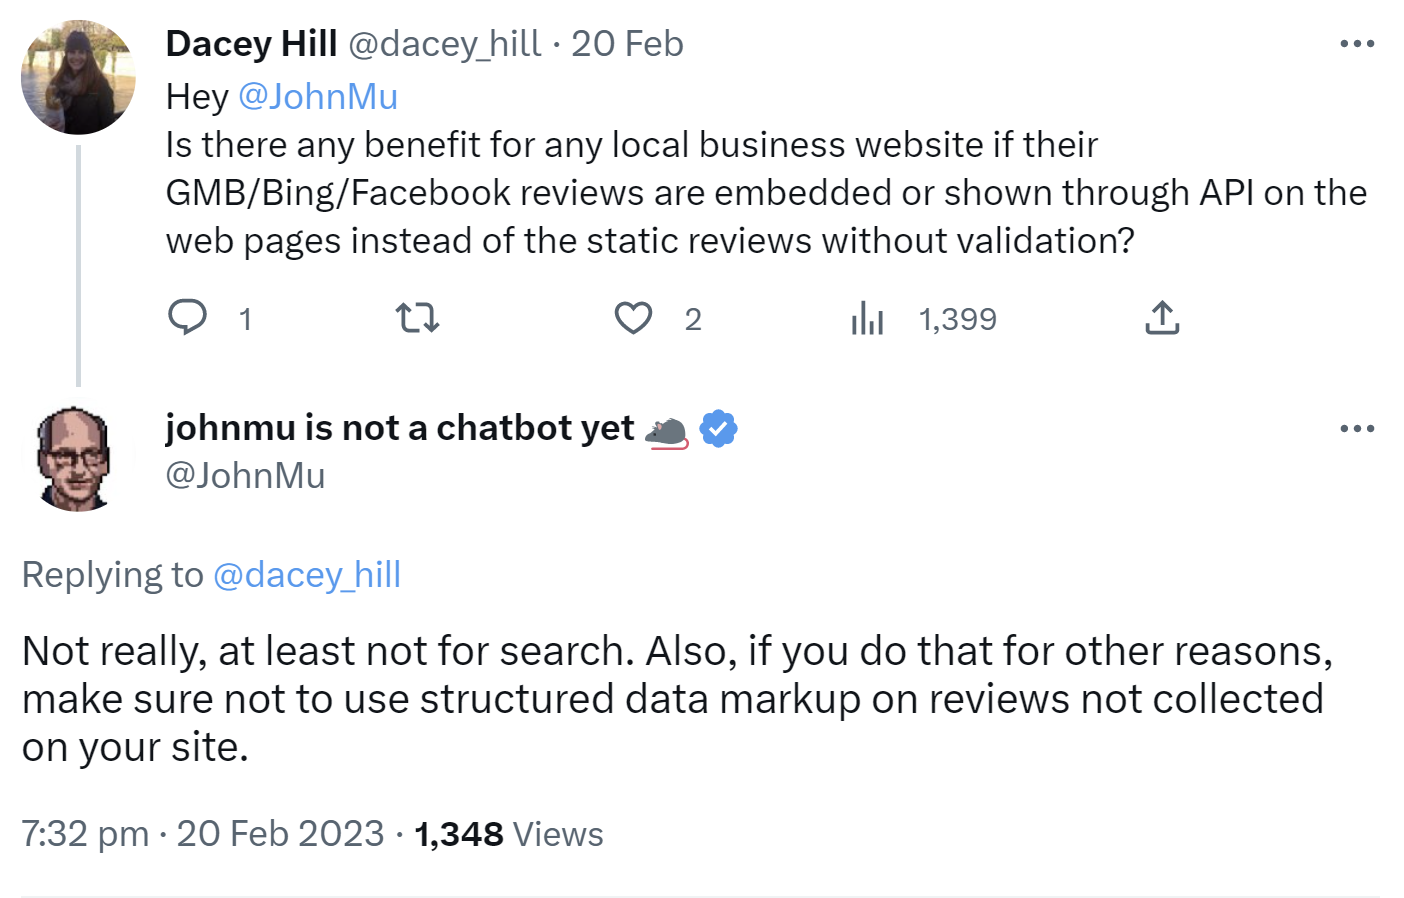Click the retweet icon on Dacey's tweet
The height and width of the screenshot is (898, 1404).
pyautogui.click(x=417, y=318)
